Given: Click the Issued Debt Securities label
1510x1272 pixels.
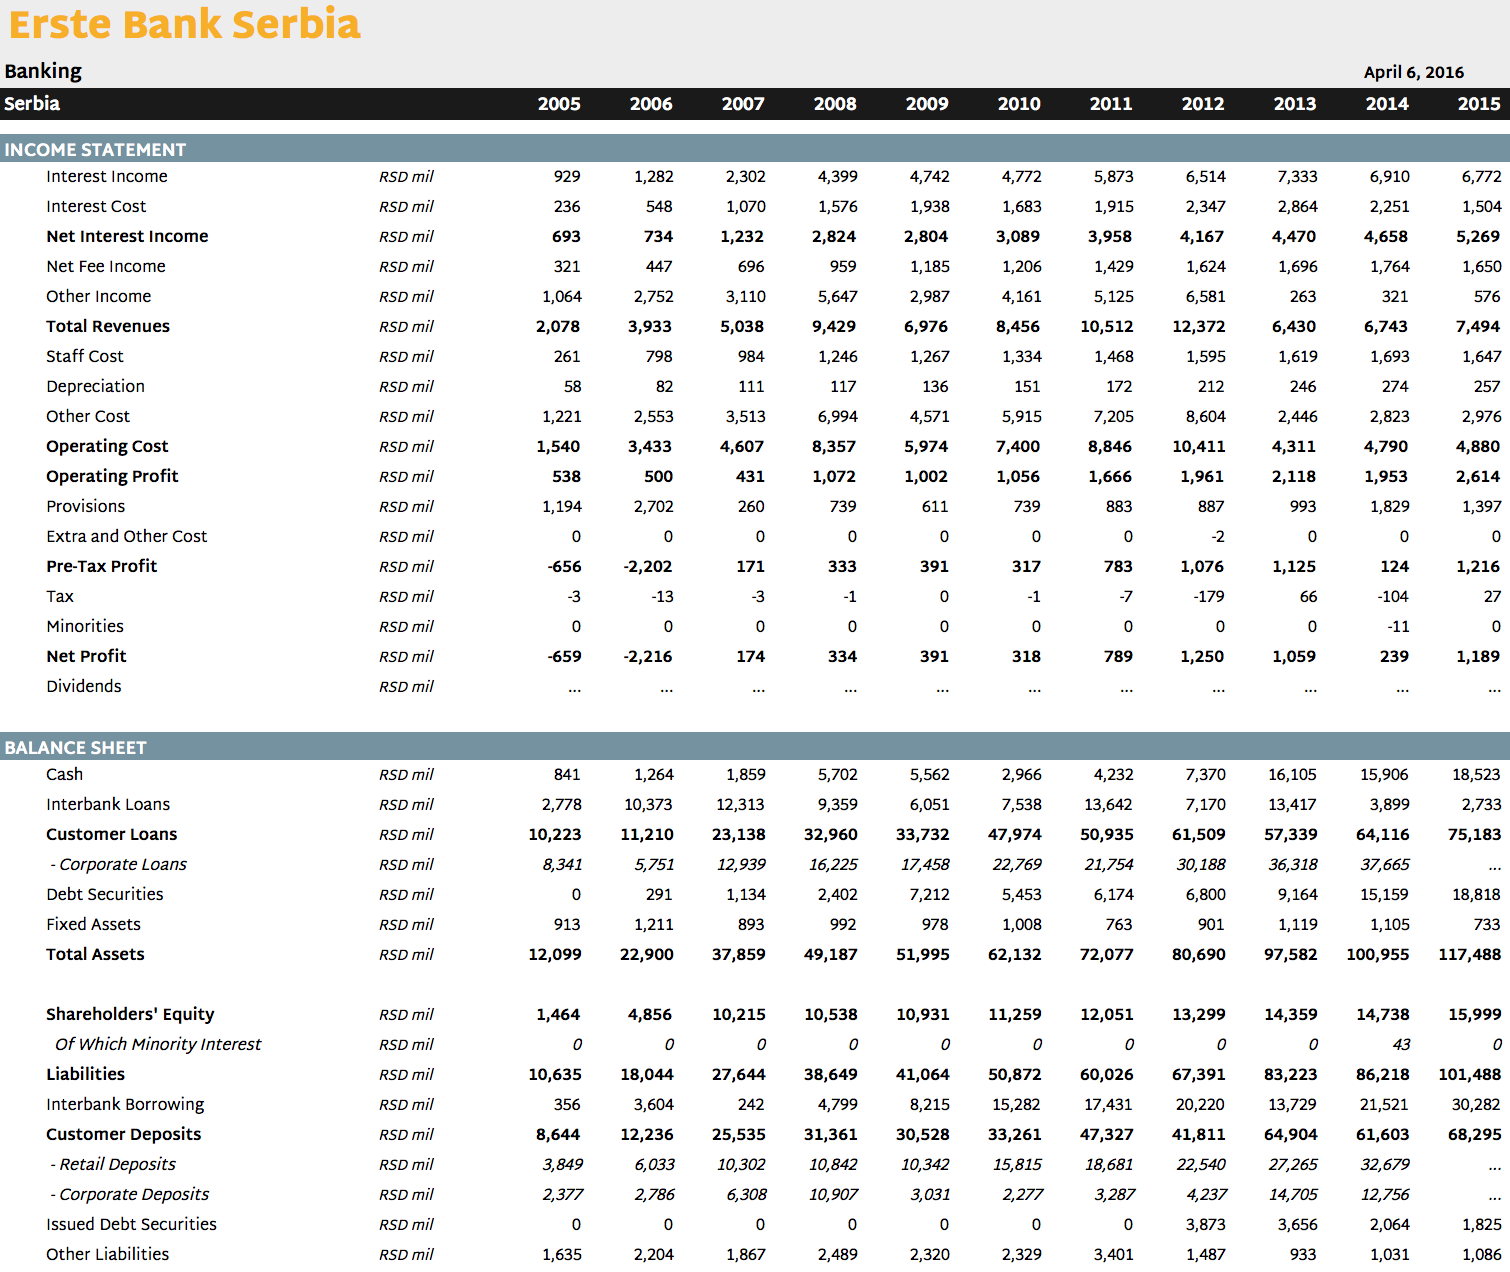Looking at the screenshot, I should tap(131, 1225).
